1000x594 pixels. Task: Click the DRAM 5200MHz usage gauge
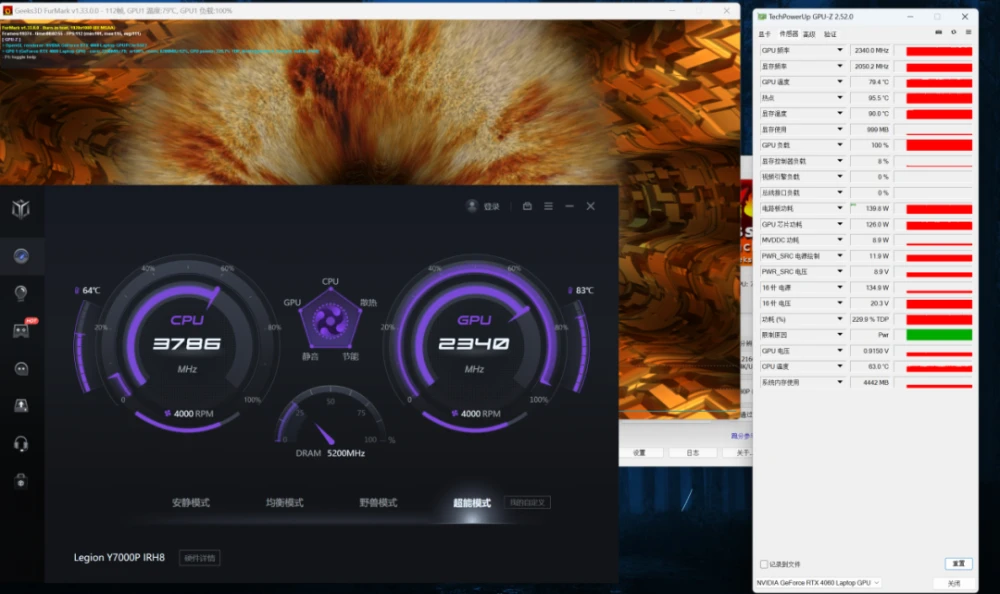click(x=330, y=421)
